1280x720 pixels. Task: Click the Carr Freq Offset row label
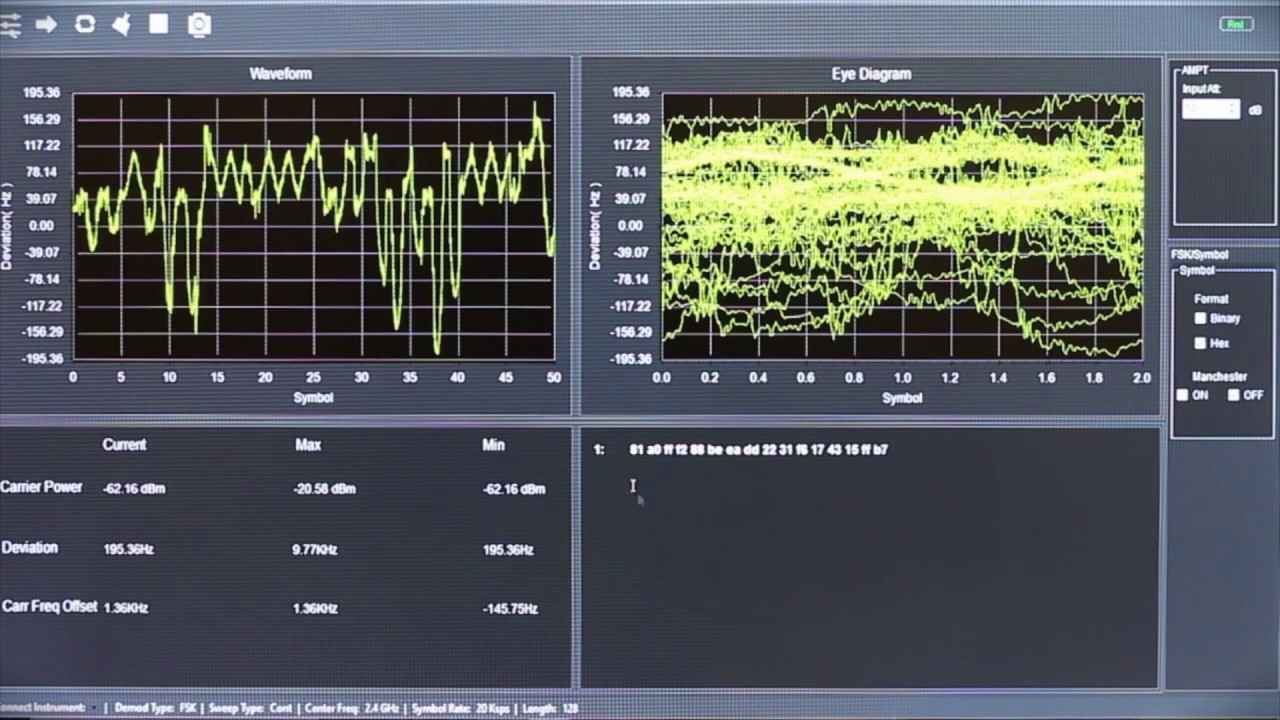49,606
